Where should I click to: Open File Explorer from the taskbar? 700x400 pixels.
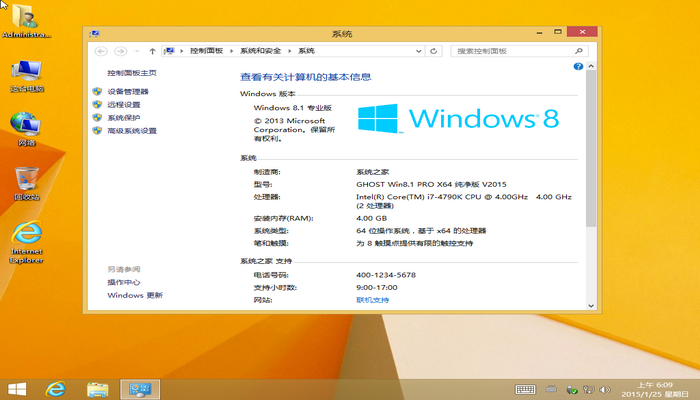(97, 388)
